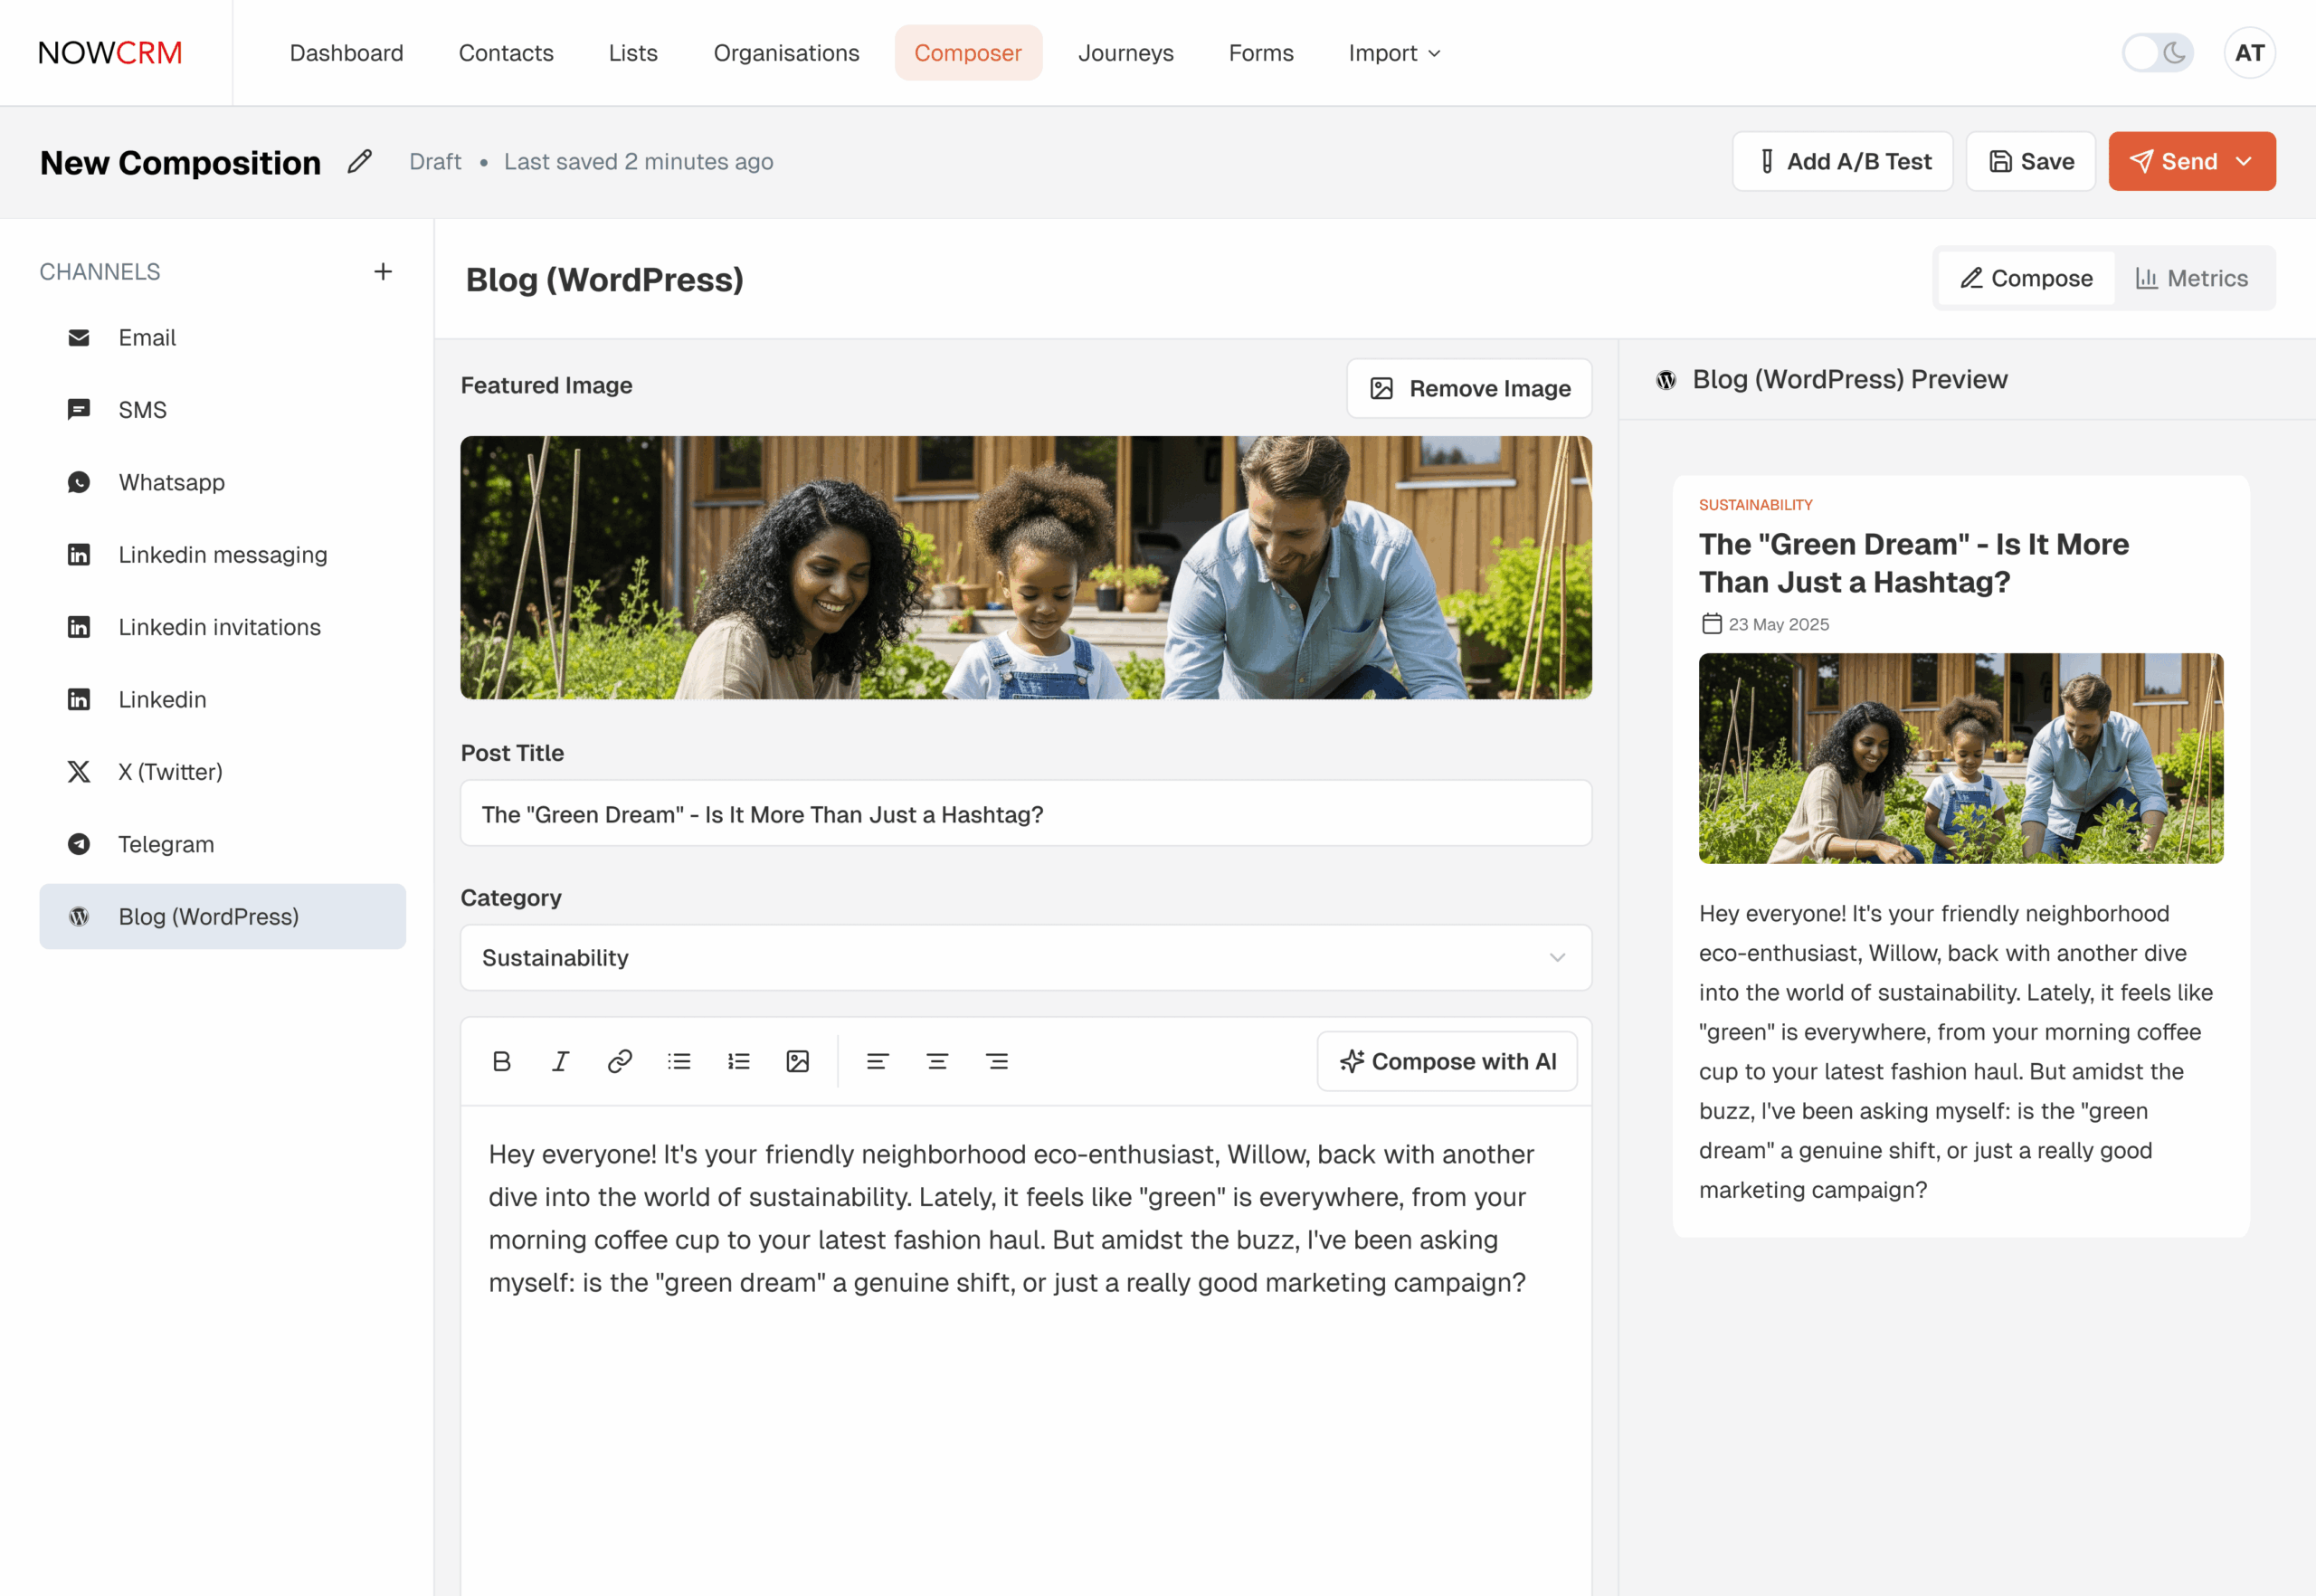Select the Telegram channel

point(222,844)
